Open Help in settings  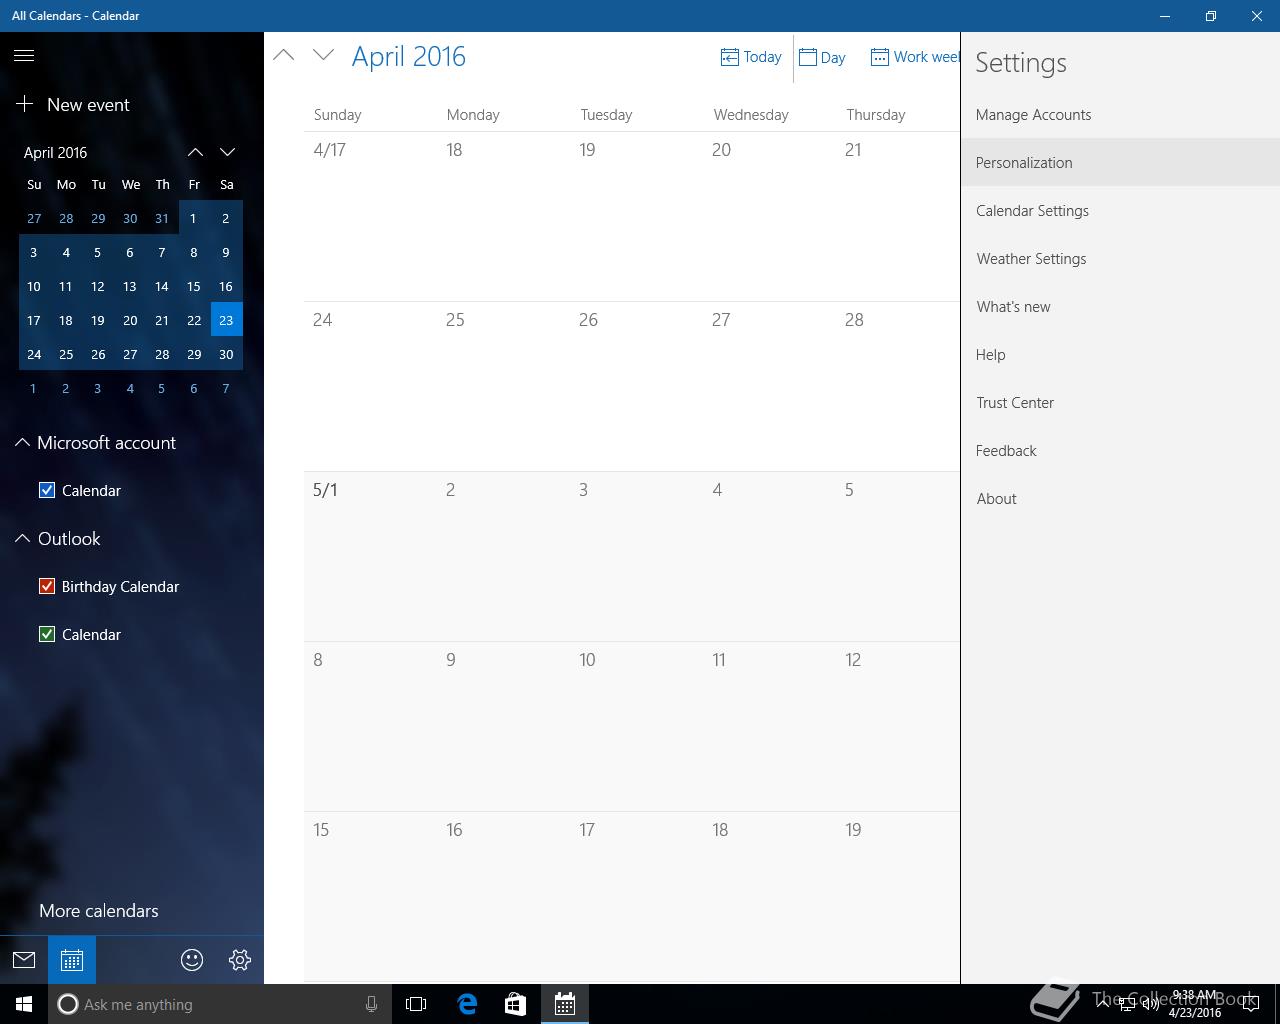pos(1120,354)
